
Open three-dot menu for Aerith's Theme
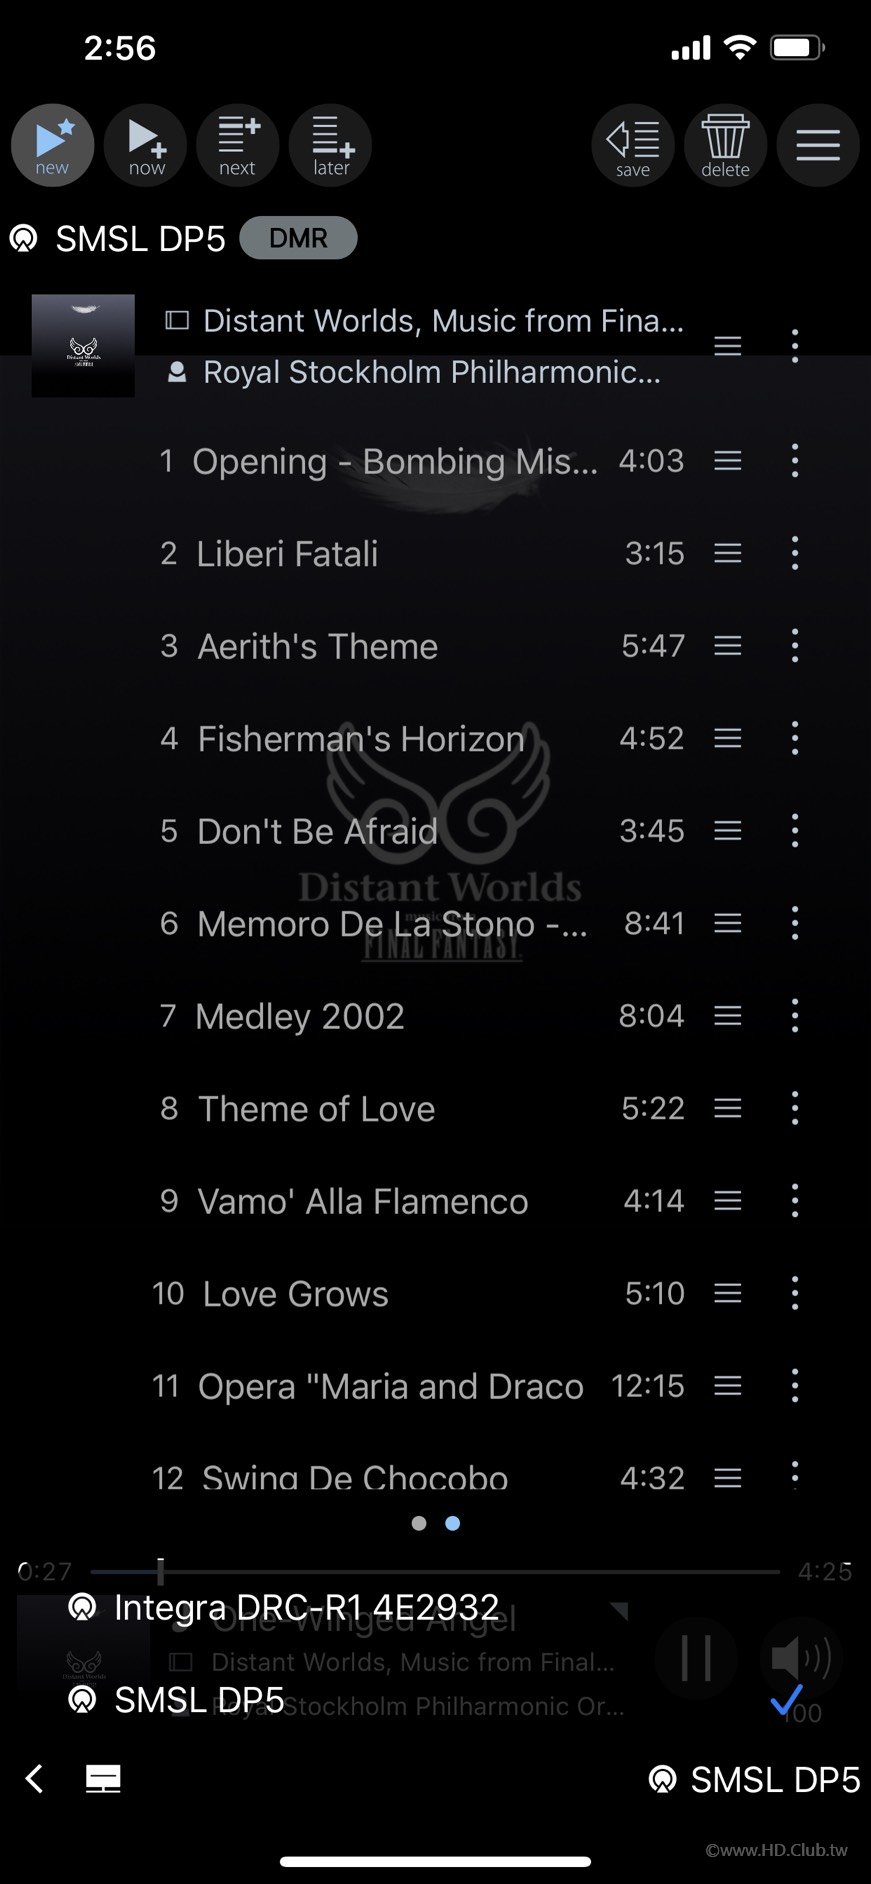pyautogui.click(x=795, y=646)
